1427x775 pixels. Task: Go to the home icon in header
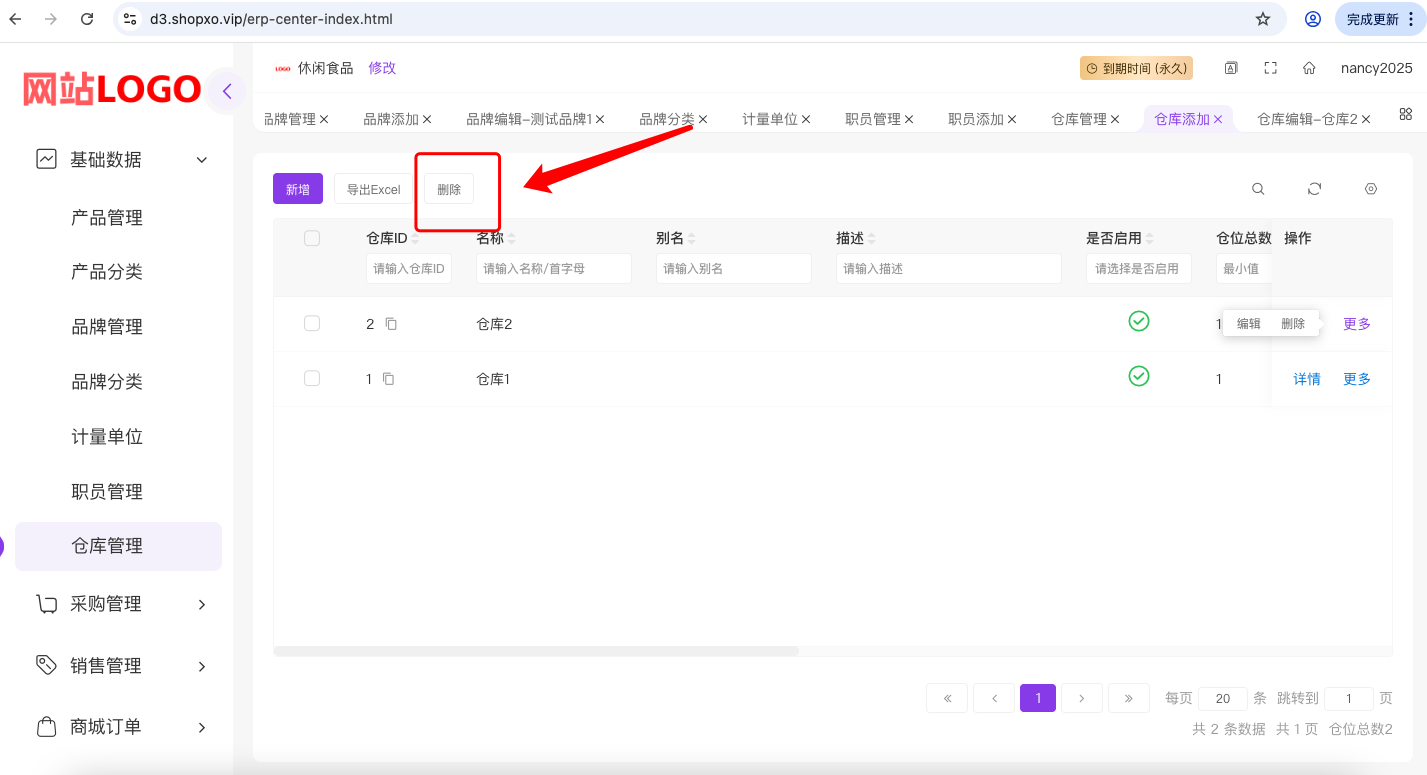click(x=1309, y=68)
